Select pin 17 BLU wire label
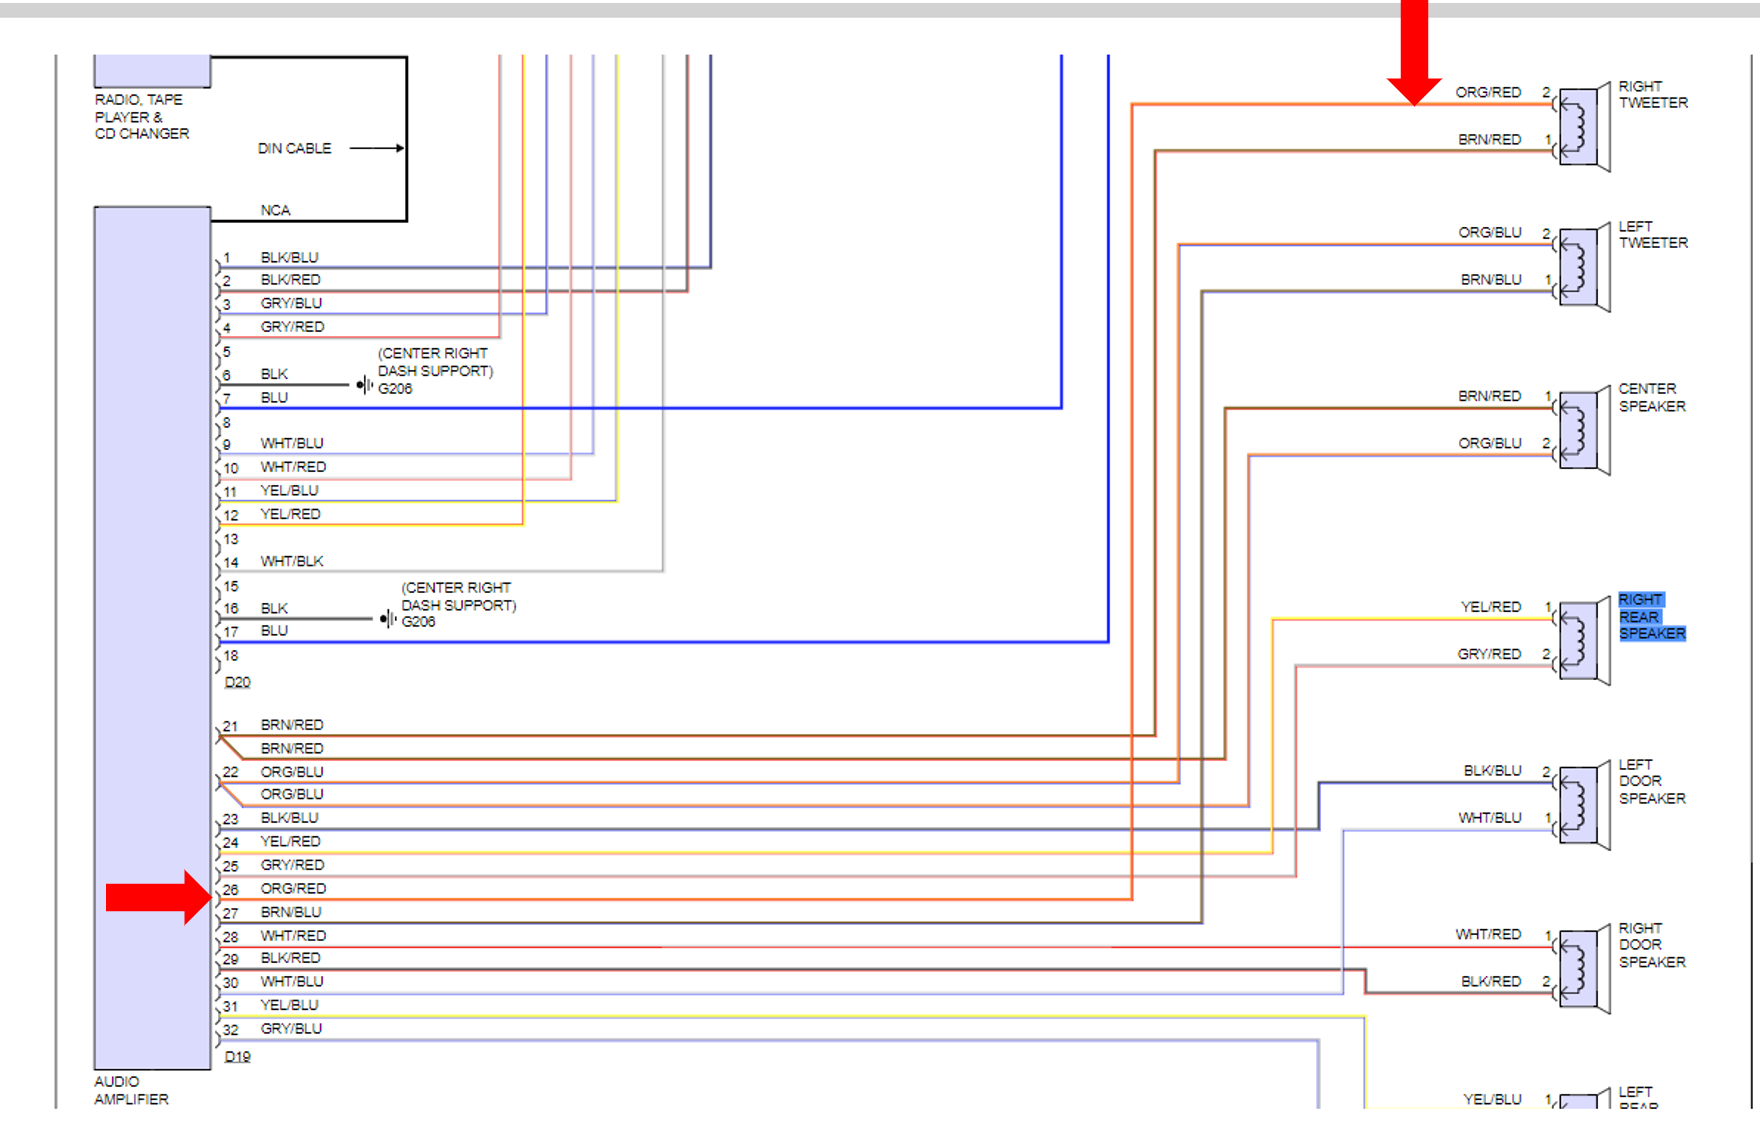The height and width of the screenshot is (1128, 1760). [274, 630]
